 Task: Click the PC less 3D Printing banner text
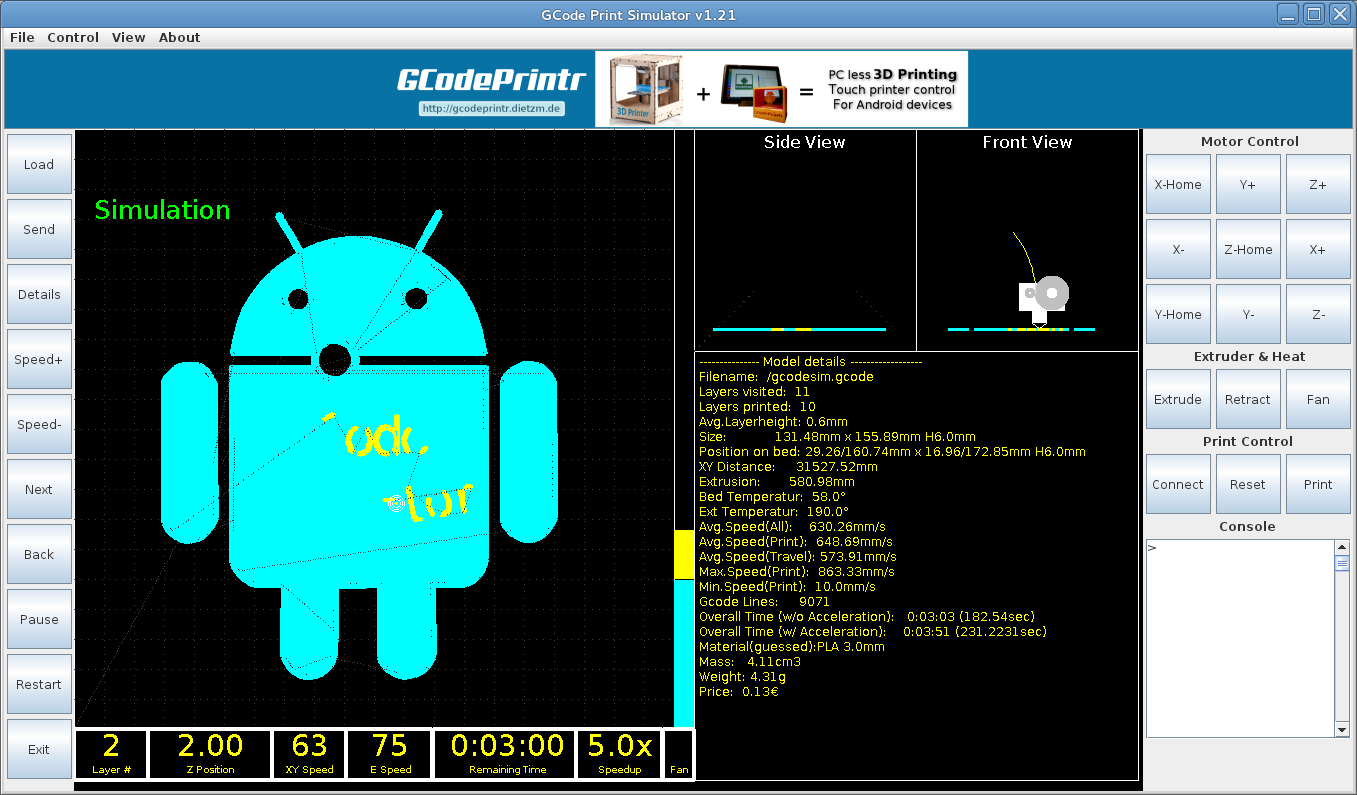[893, 89]
